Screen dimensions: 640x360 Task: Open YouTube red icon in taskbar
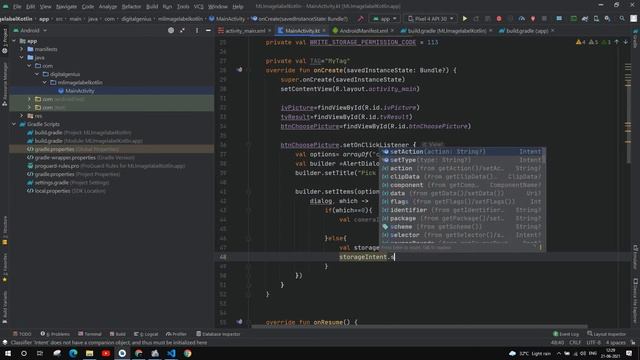(x=106, y=353)
